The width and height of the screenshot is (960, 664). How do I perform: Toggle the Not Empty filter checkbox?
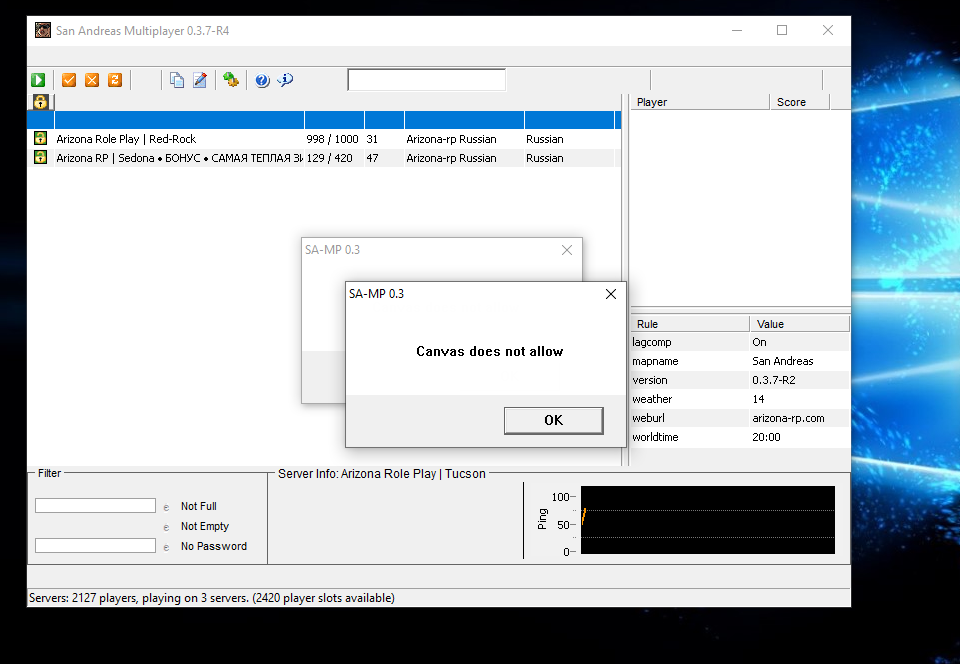point(166,528)
